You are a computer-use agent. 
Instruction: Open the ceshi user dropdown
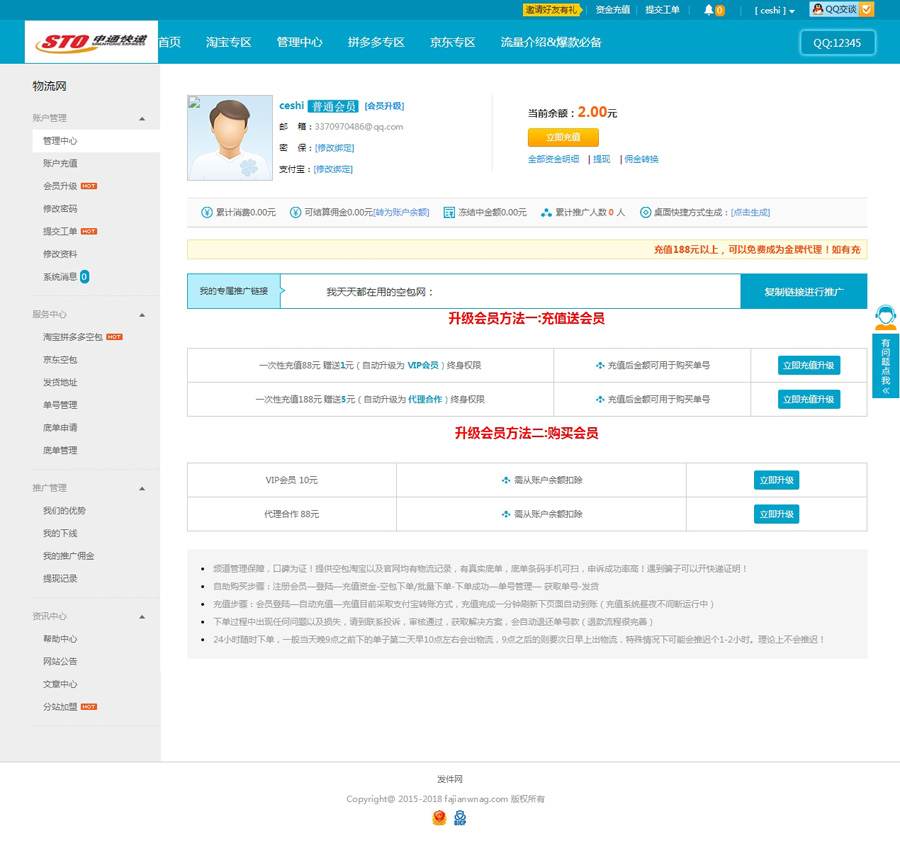774,11
